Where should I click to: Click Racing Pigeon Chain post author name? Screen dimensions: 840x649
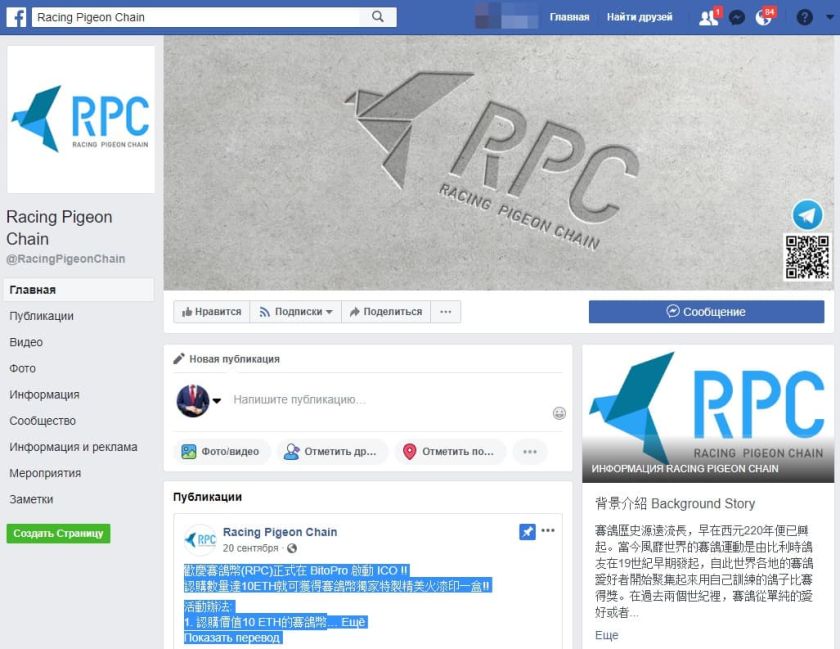click(280, 532)
